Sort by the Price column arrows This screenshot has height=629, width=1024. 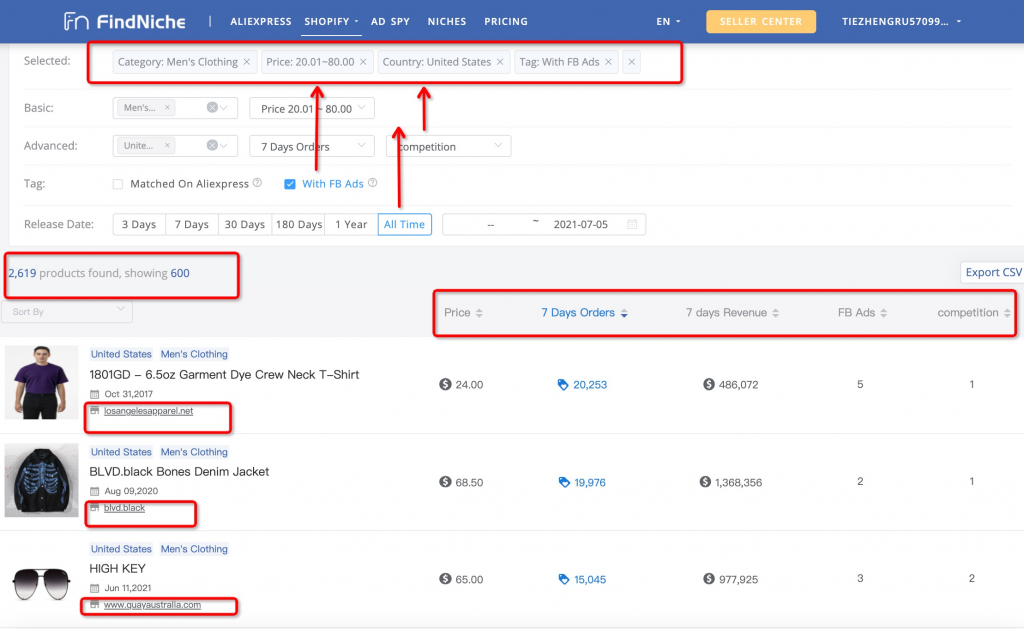point(479,313)
